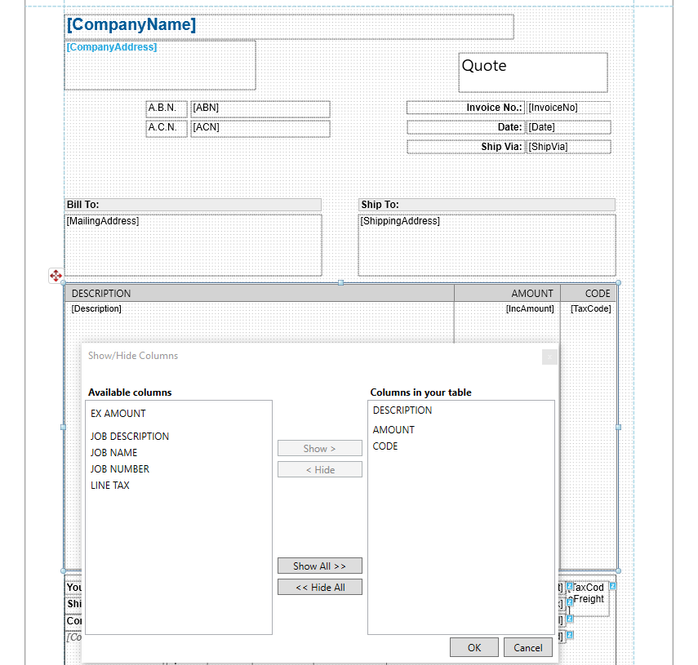Select AMOUNT in Columns in your table
The image size is (698, 665).
[393, 430]
